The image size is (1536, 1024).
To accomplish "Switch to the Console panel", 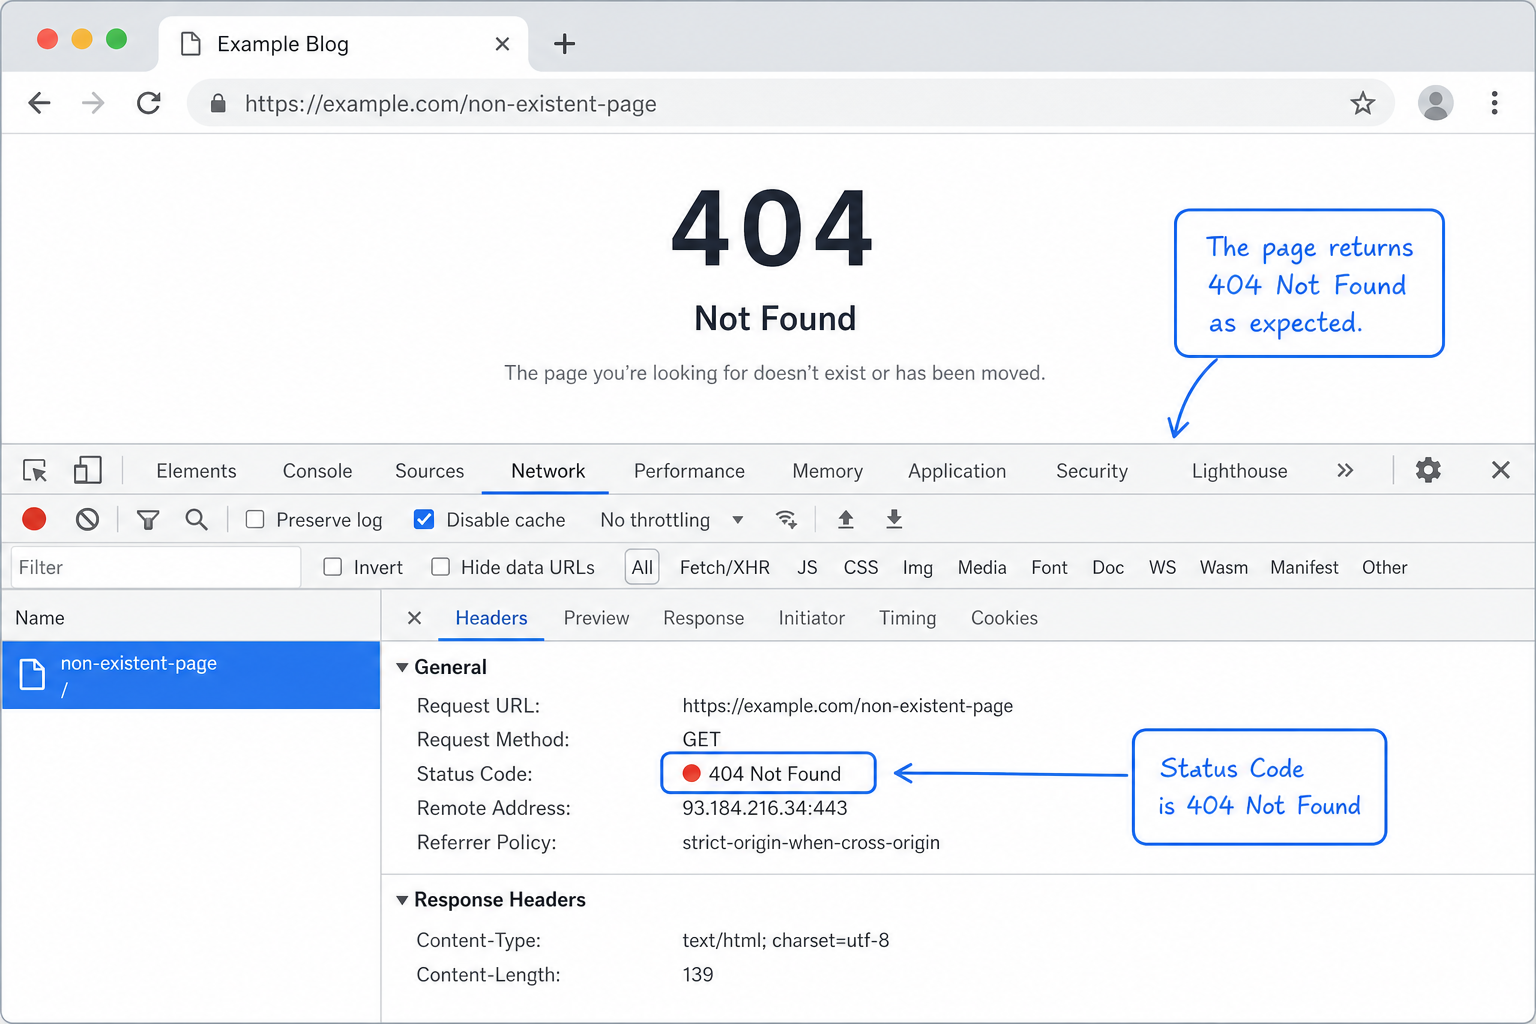I will click(317, 471).
